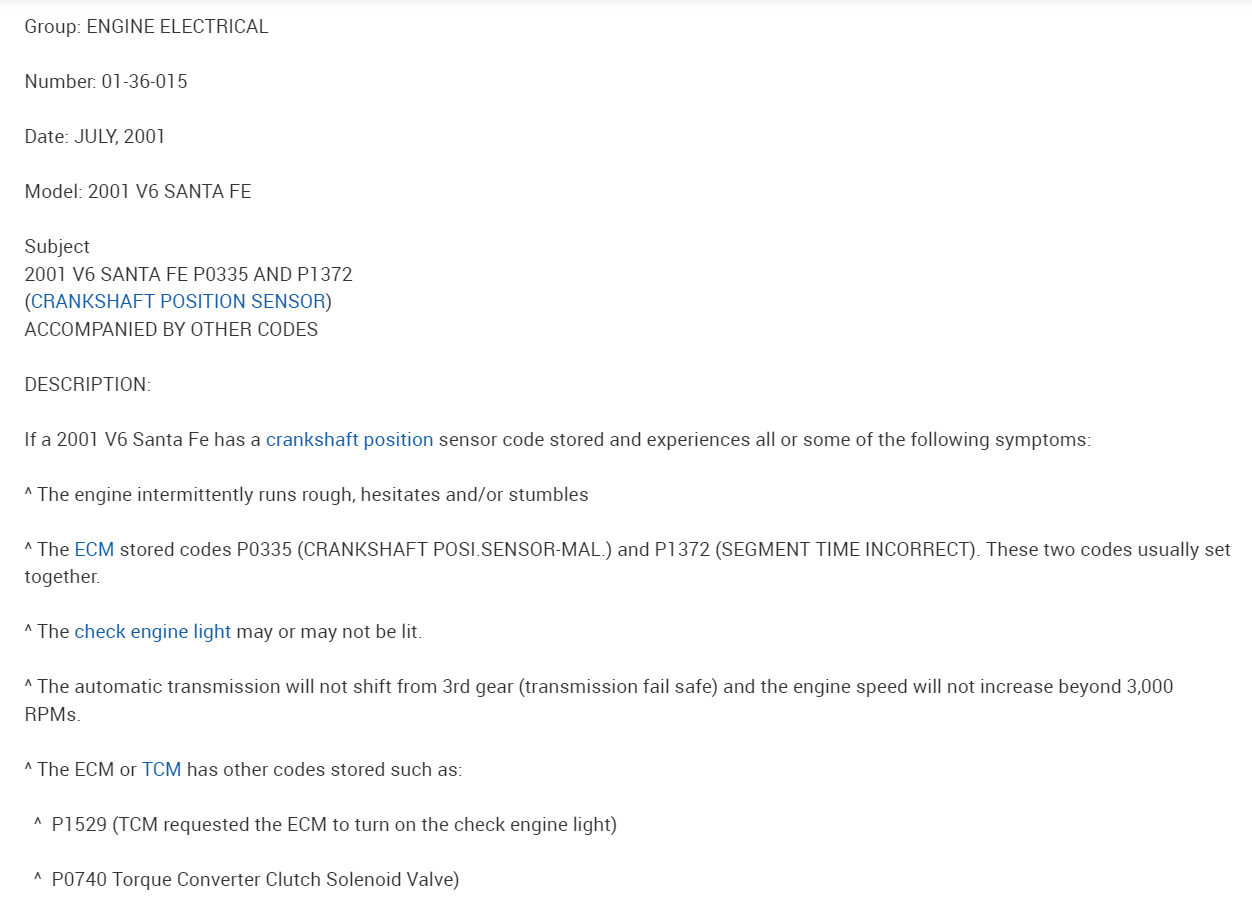Viewport: 1252px width, 907px height.
Task: Open the "check engine light" link
Action: pos(152,632)
